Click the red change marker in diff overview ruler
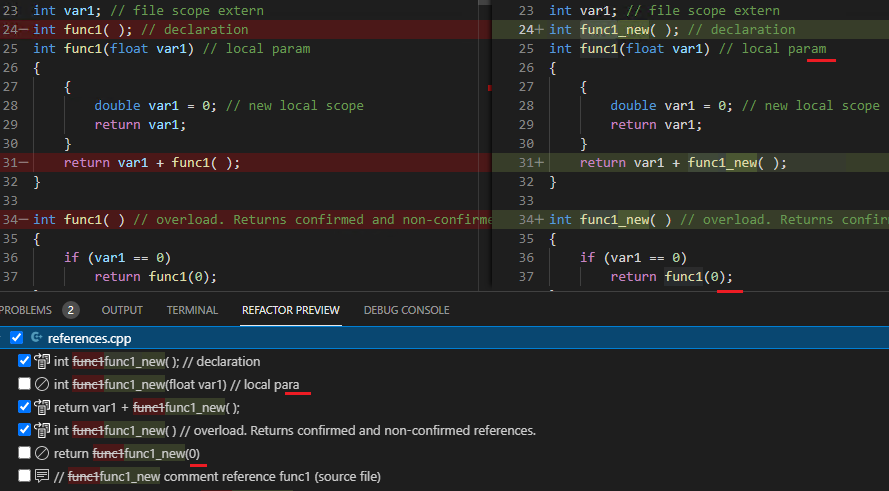 point(490,88)
